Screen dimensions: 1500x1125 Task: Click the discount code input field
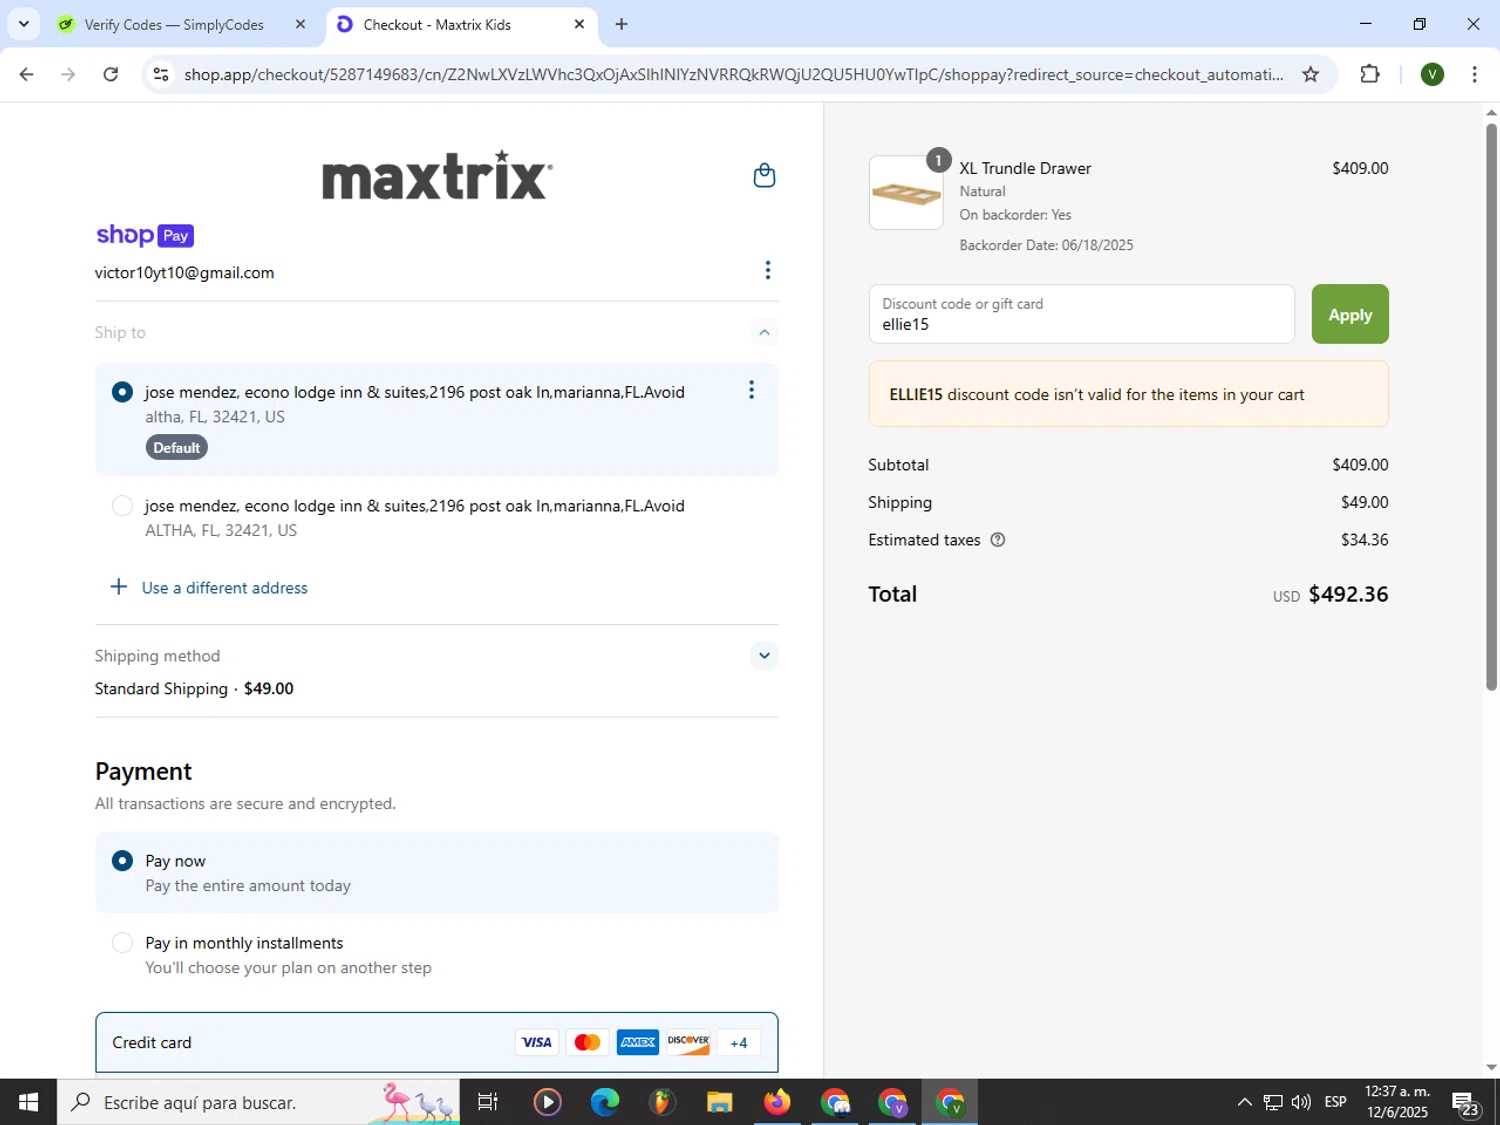click(x=1081, y=314)
